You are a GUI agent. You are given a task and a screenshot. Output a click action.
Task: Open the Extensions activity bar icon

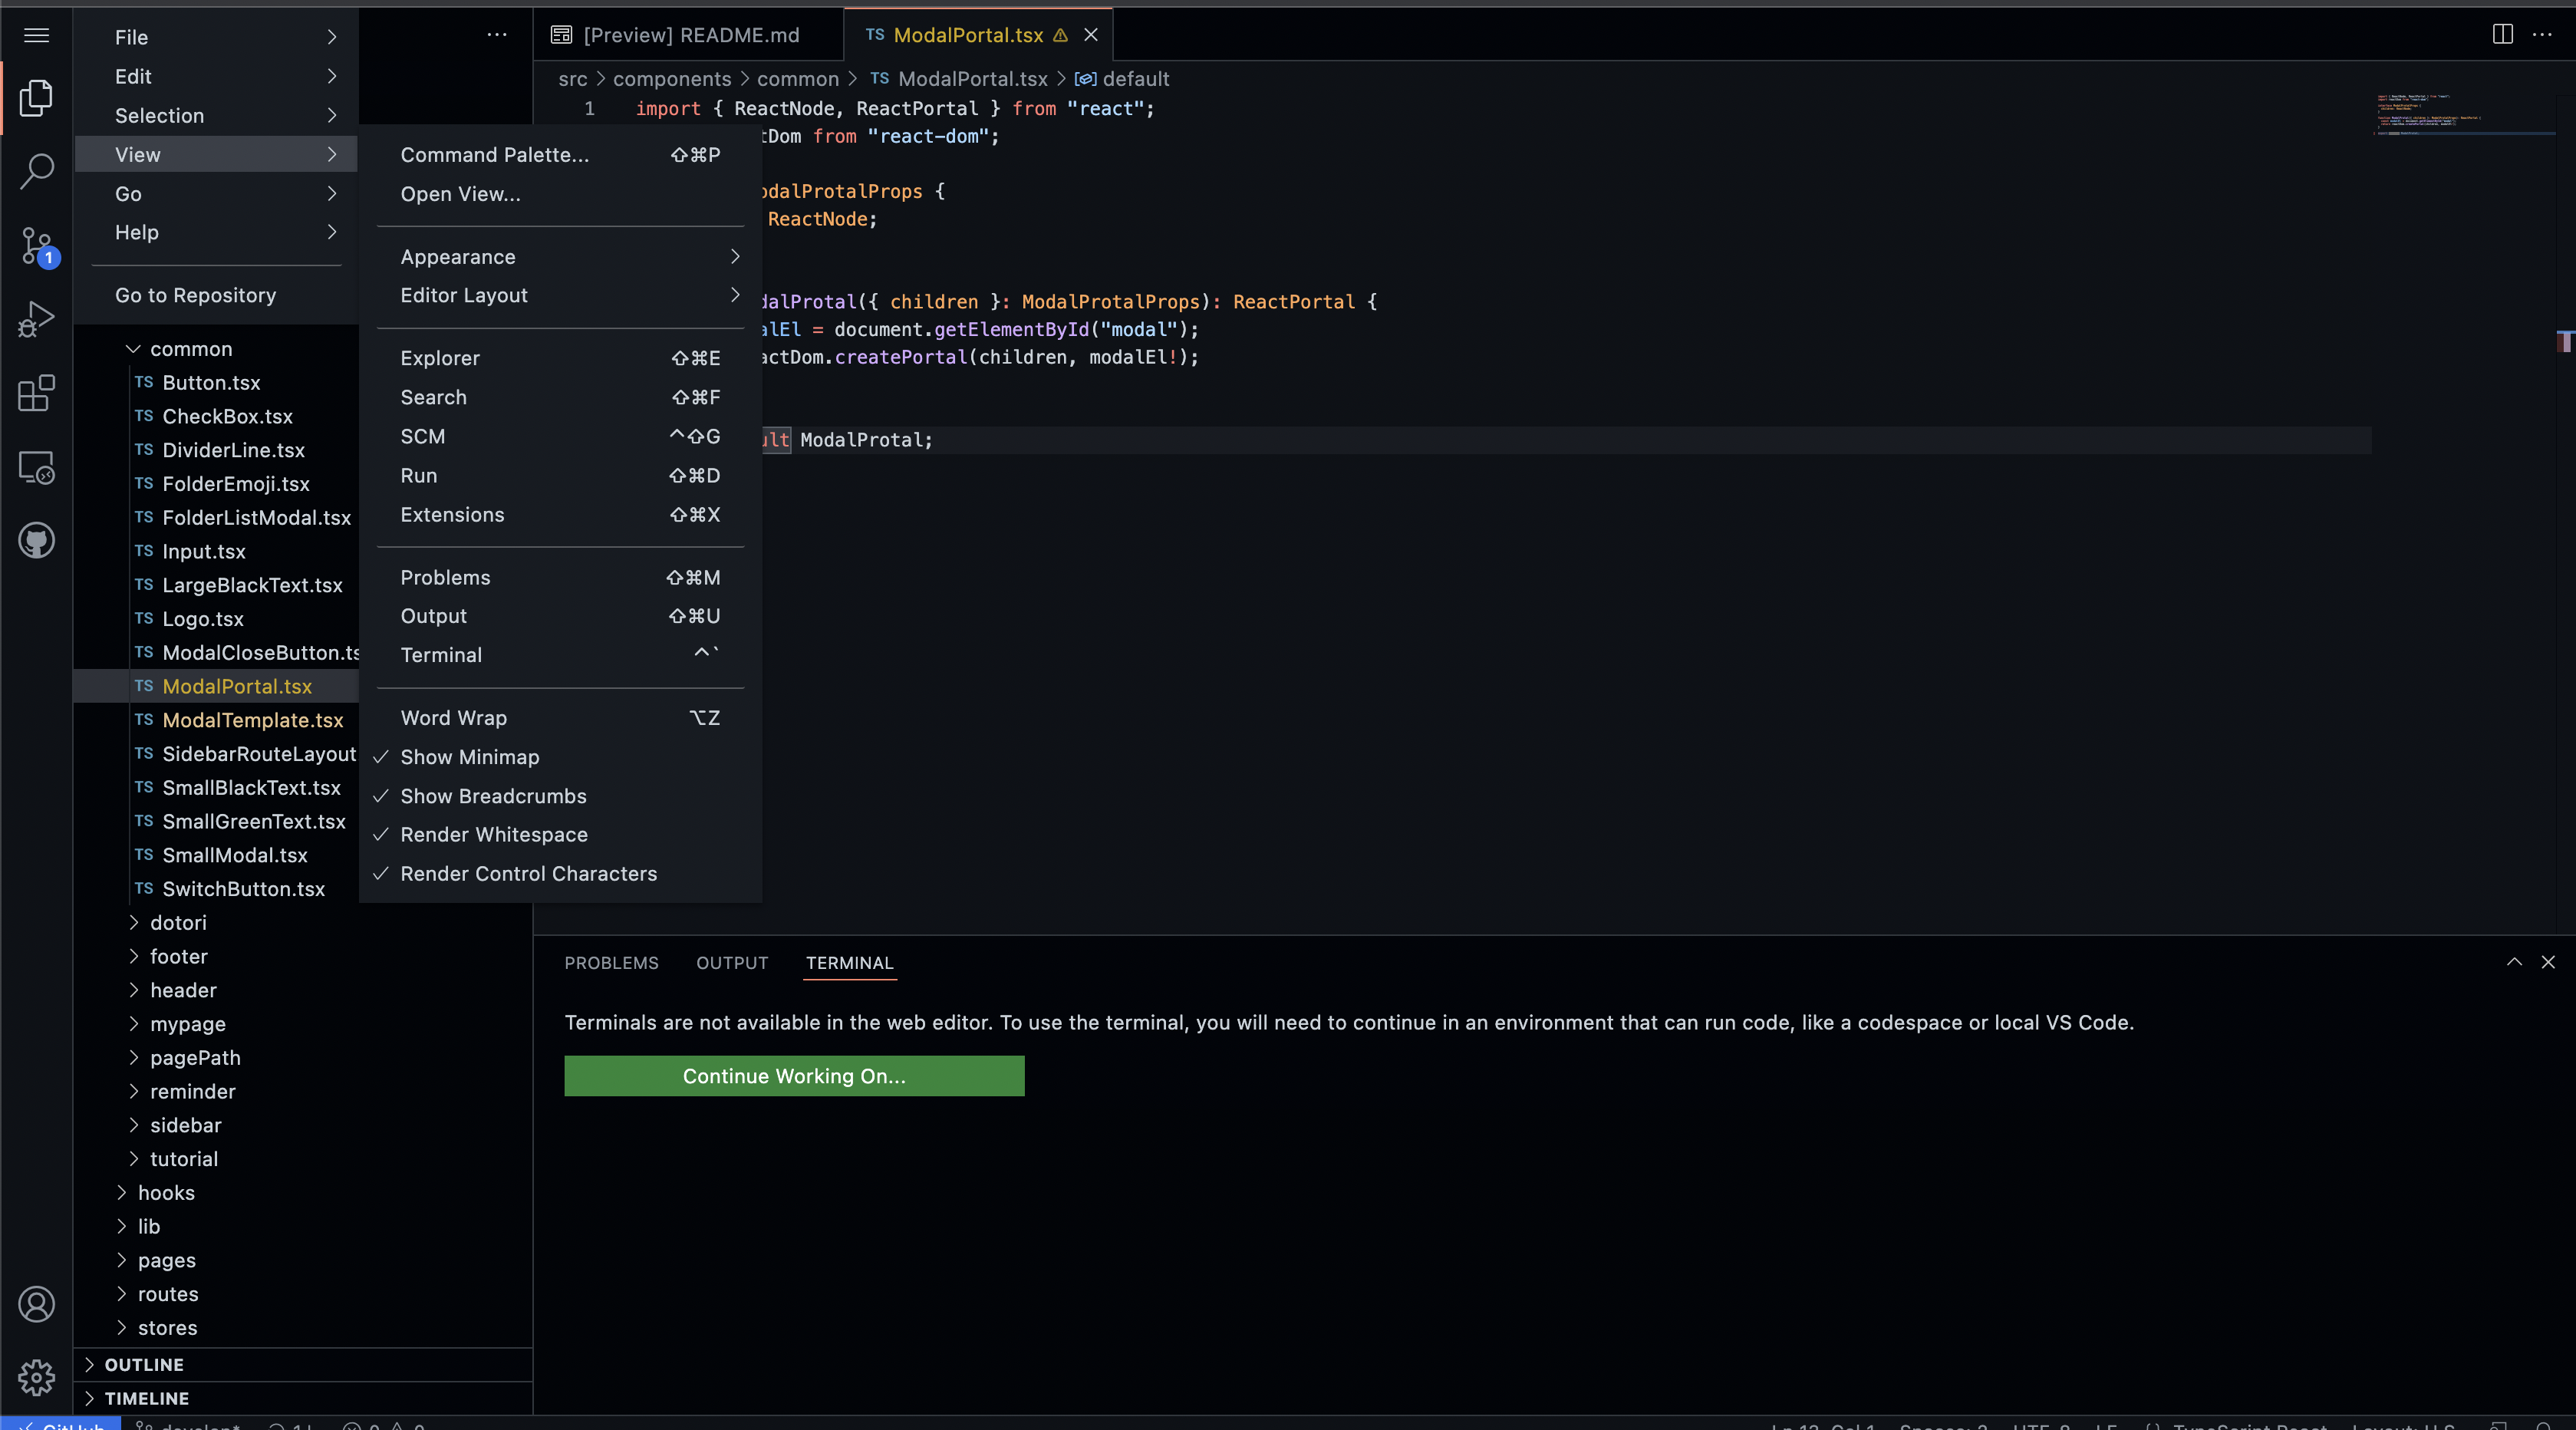point(36,394)
